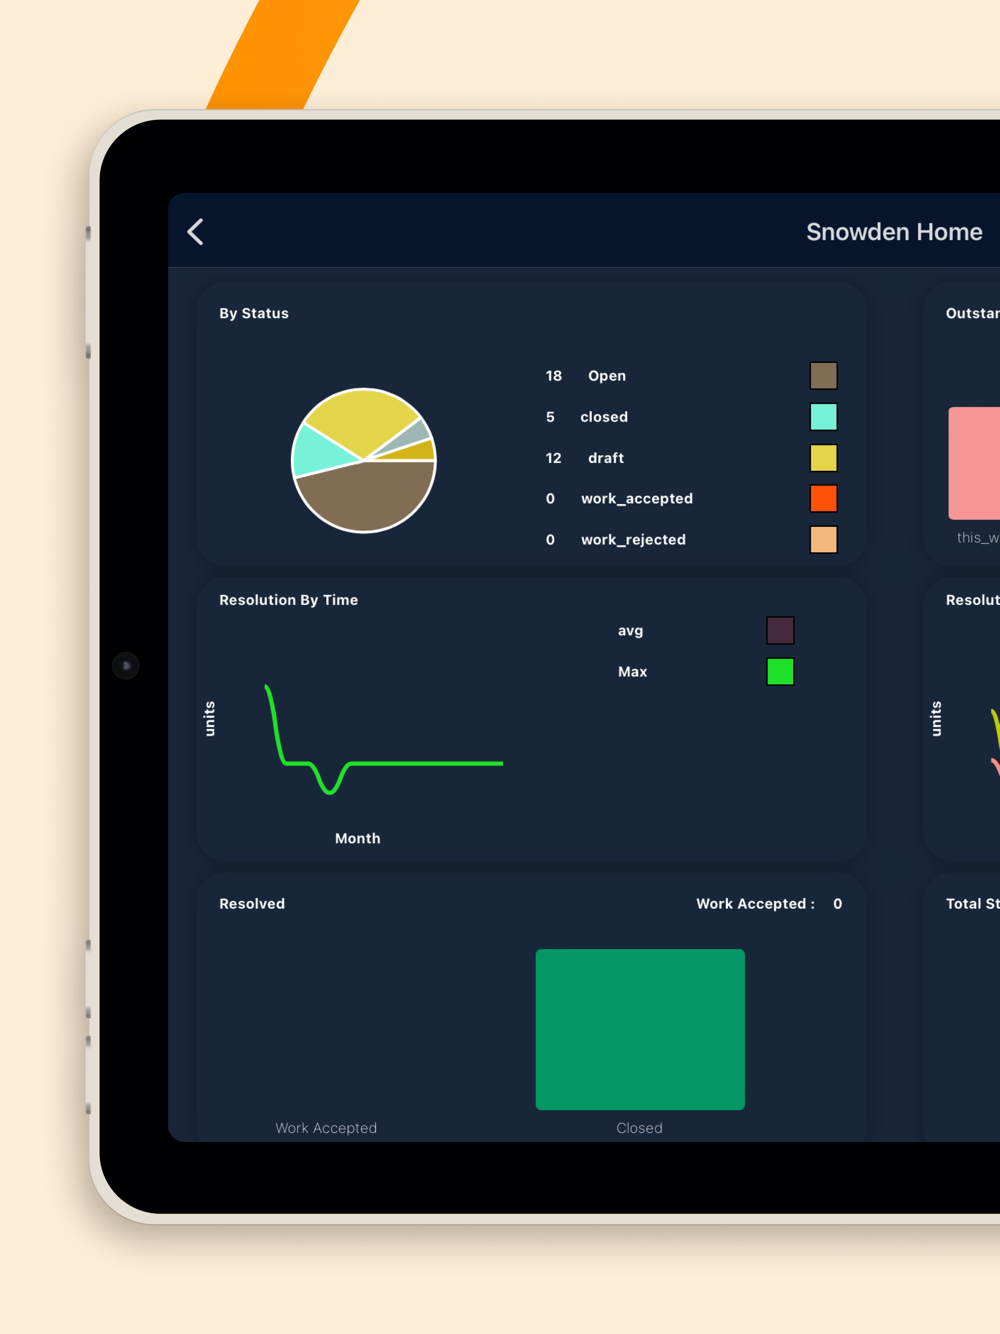The image size is (1000, 1334).
Task: Click the count 5 next to closed
Action: (550, 417)
